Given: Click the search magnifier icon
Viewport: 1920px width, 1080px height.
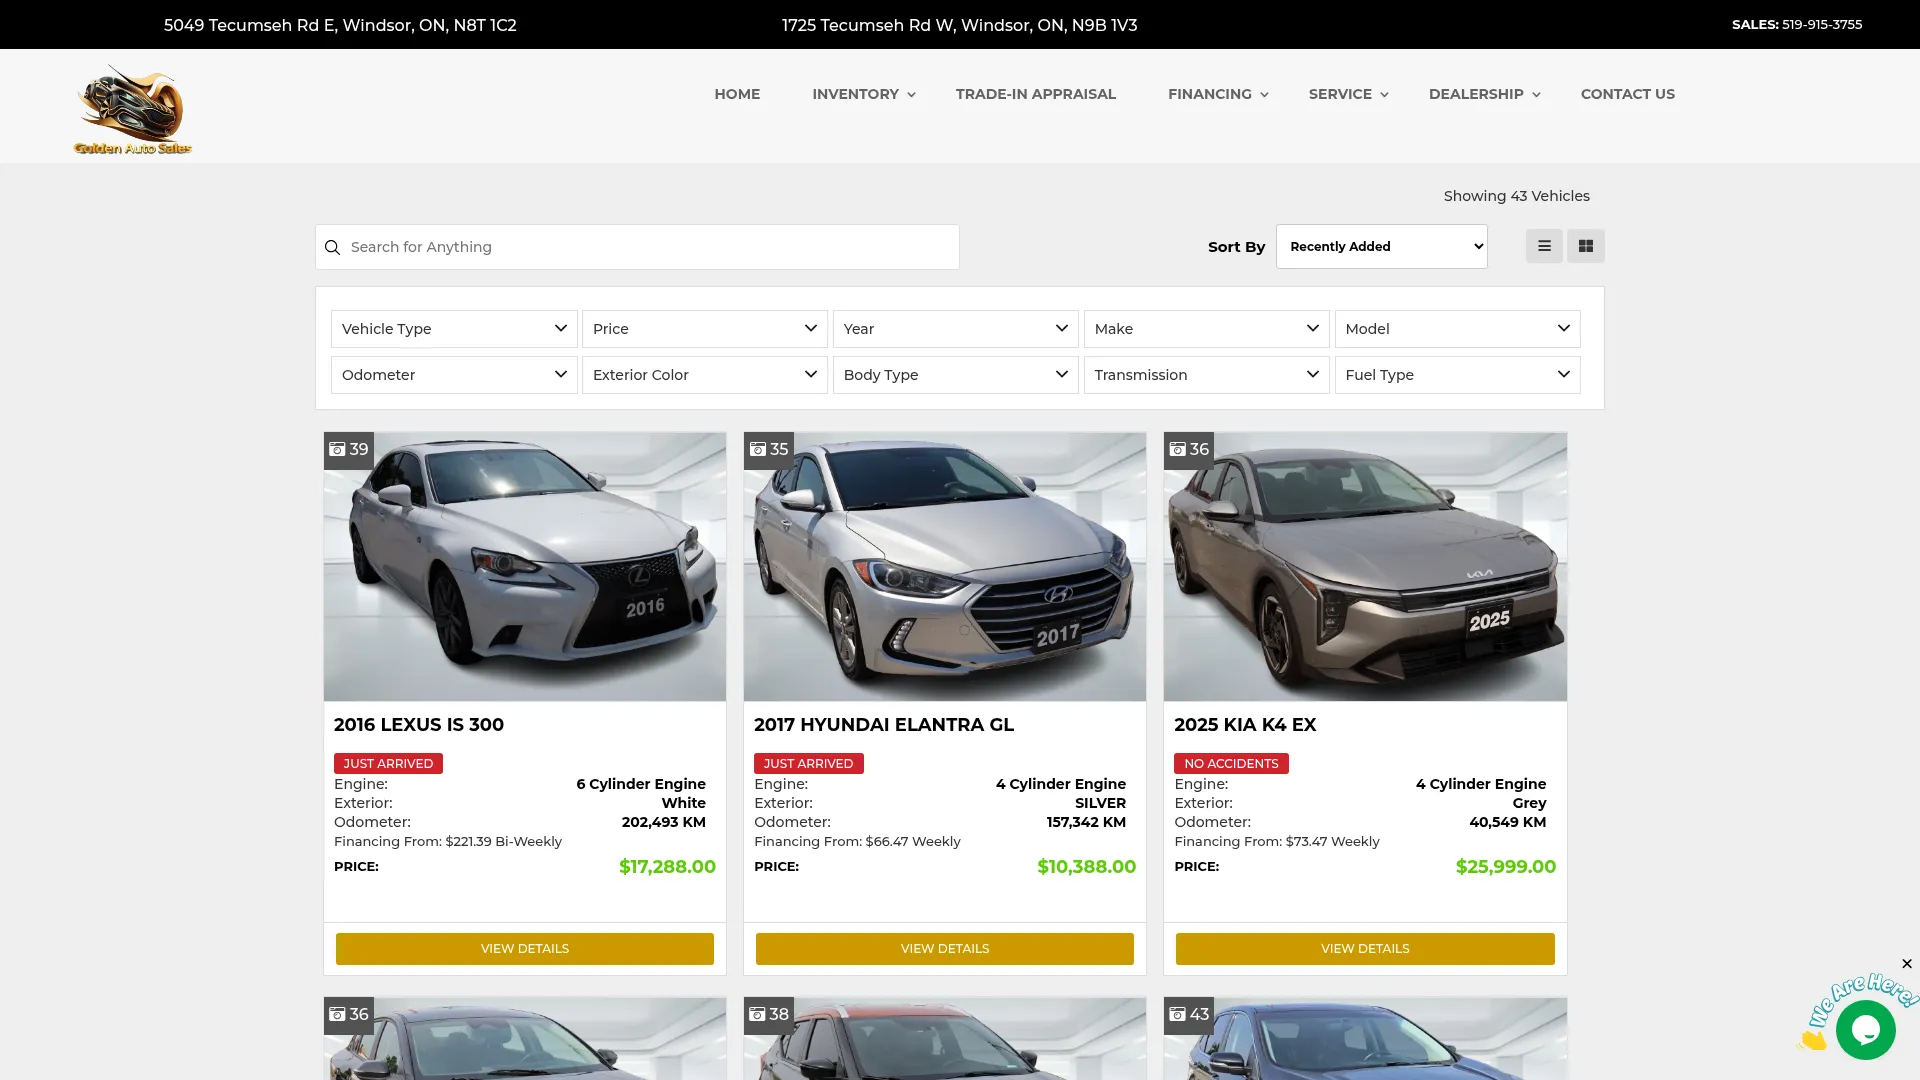Looking at the screenshot, I should click(333, 247).
